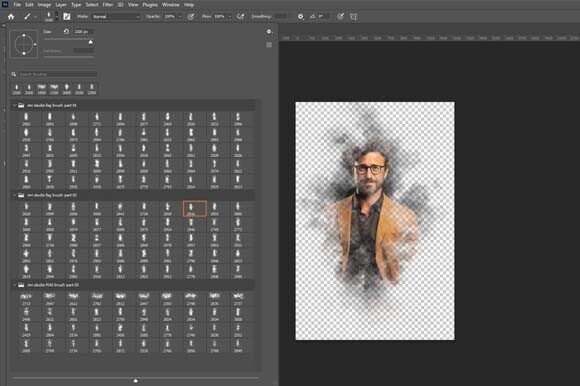Select first brush in recent brushes row
This screenshot has width=580, height=386.
point(16,89)
